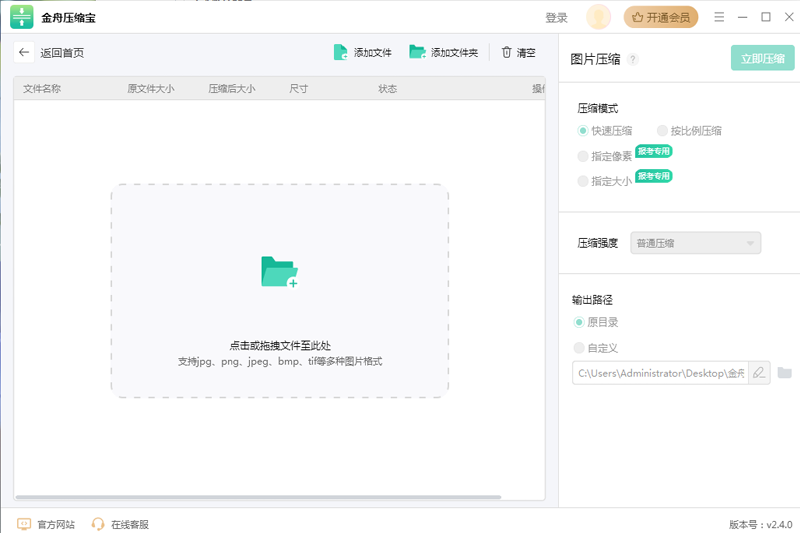Open the 在线客服 headset icon
800x533 pixels.
98,524
